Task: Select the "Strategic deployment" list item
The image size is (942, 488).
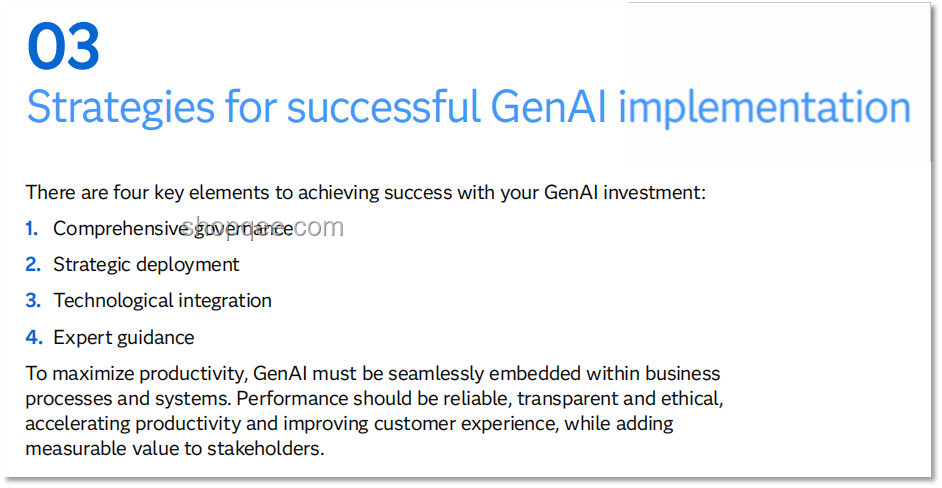Action: tap(146, 264)
